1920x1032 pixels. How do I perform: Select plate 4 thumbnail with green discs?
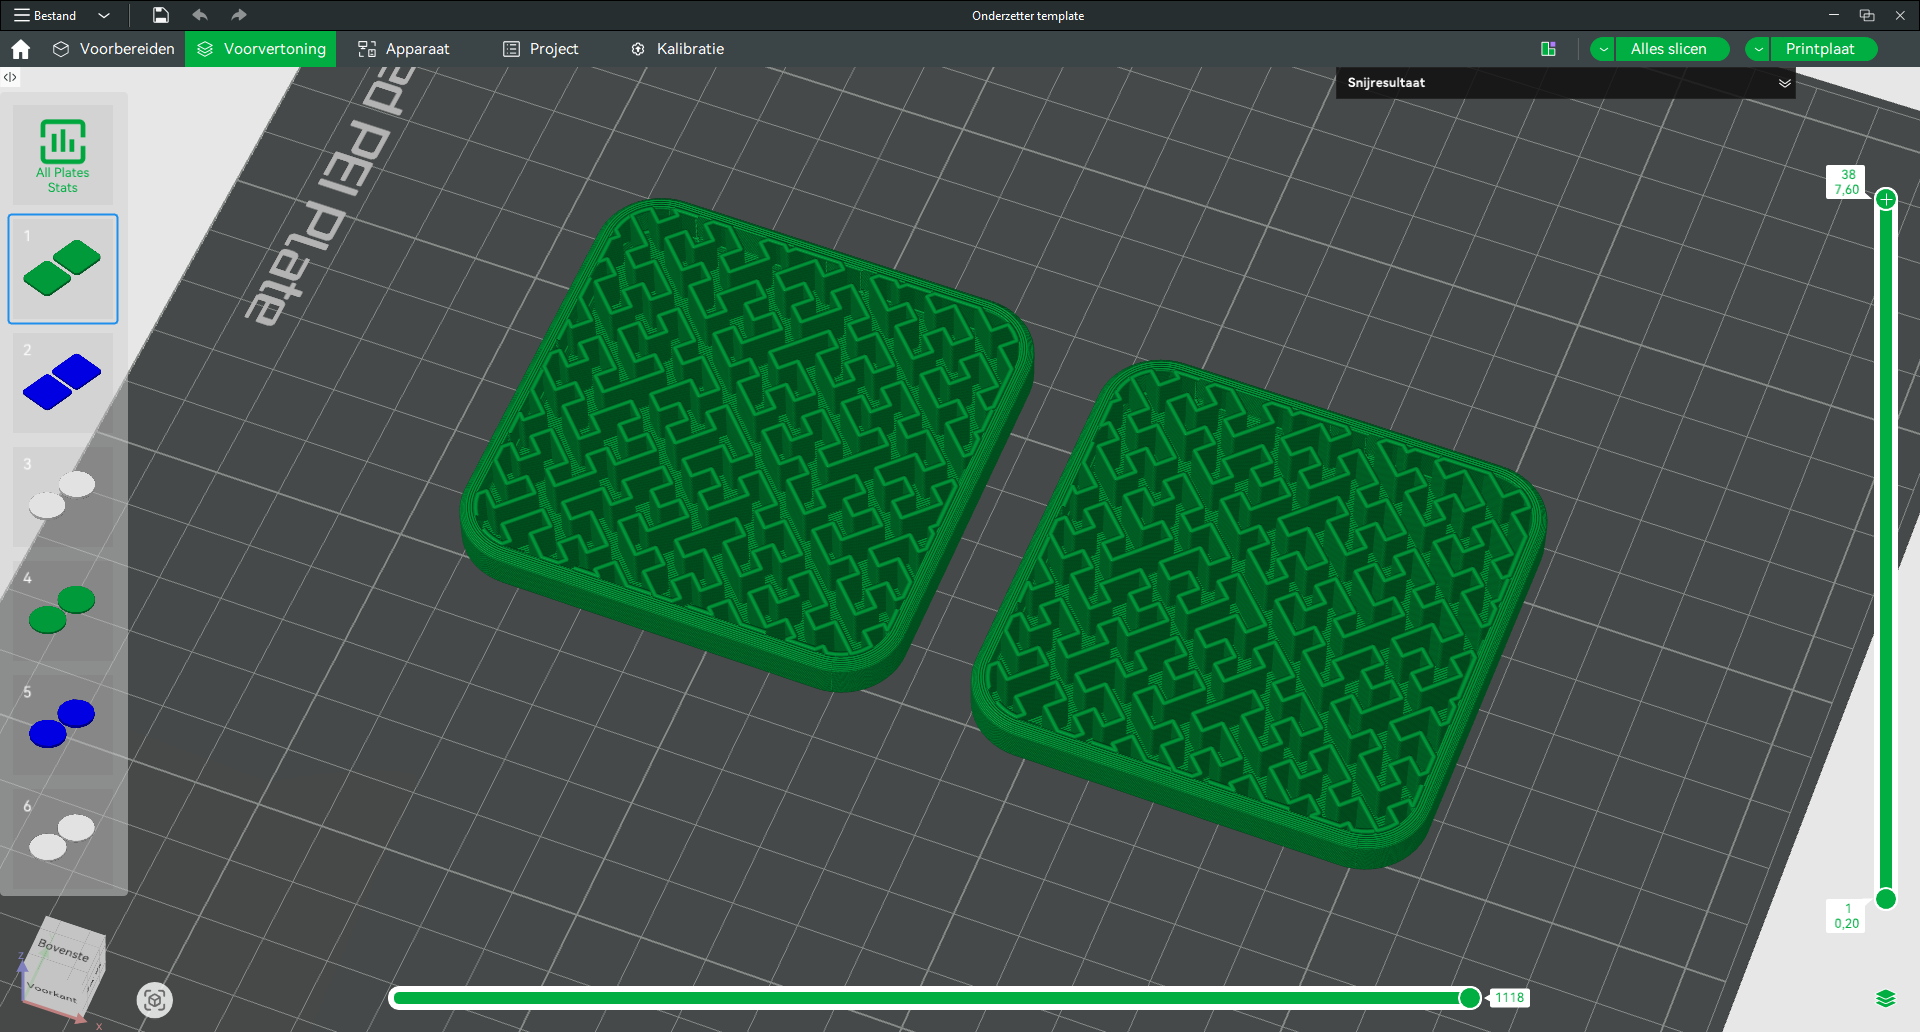tap(63, 611)
